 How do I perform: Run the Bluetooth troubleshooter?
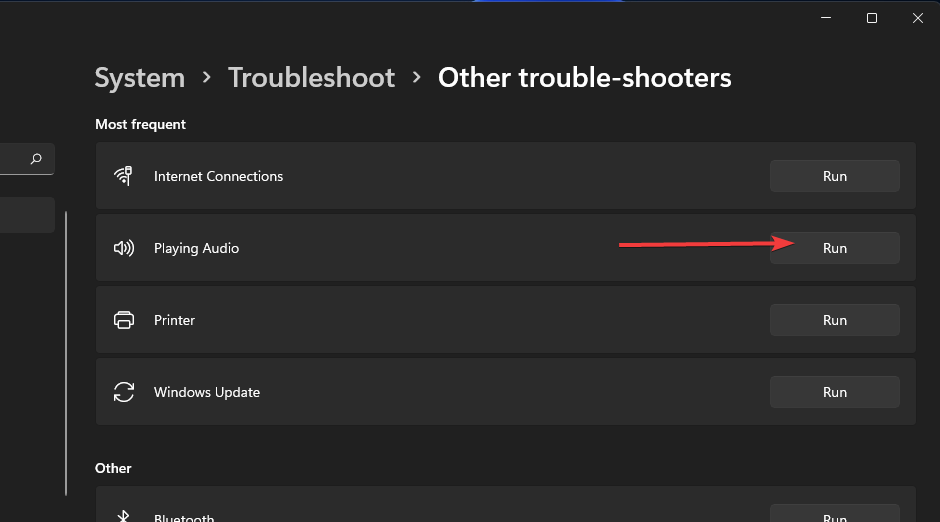pos(834,516)
